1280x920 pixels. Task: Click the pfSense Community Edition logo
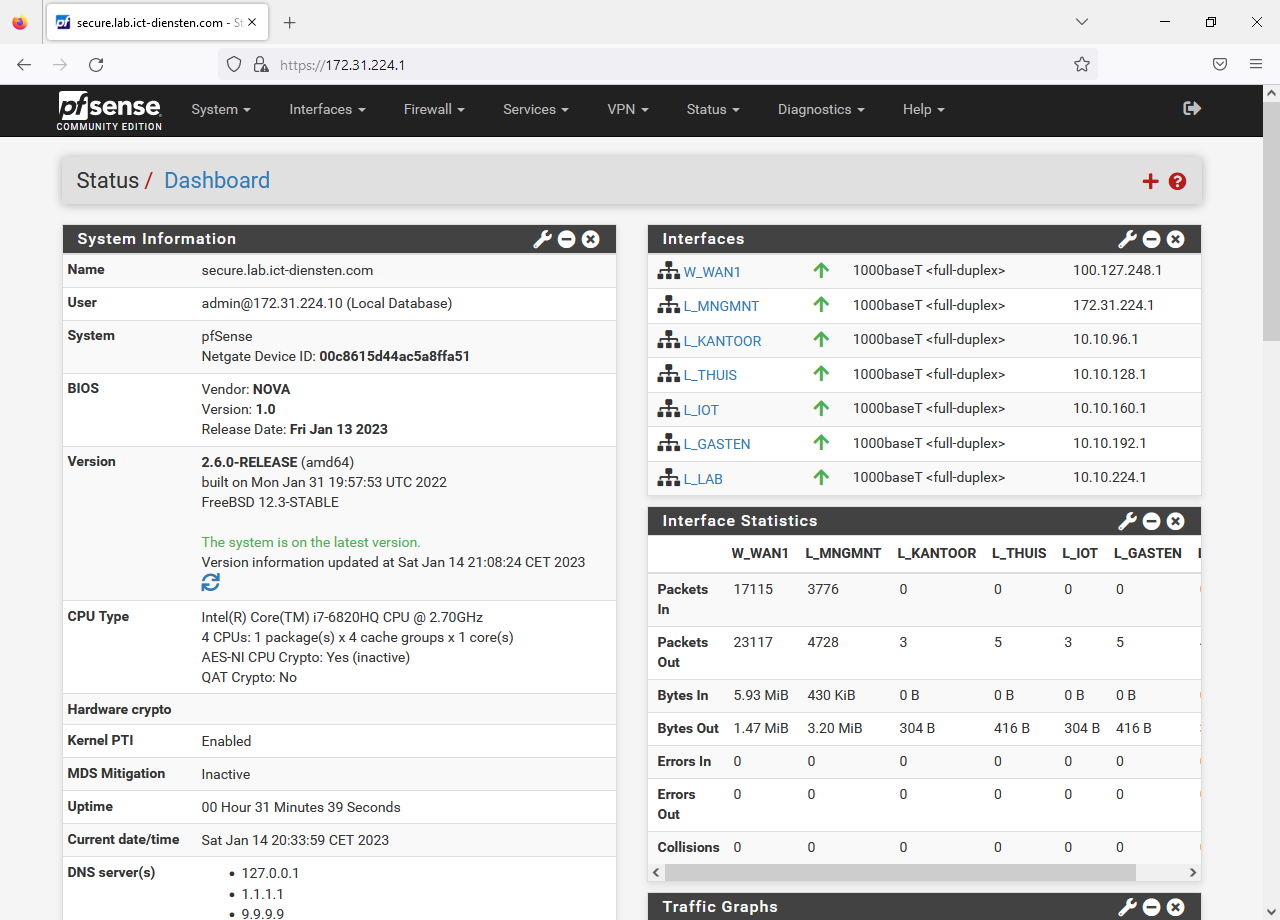[x=109, y=110]
